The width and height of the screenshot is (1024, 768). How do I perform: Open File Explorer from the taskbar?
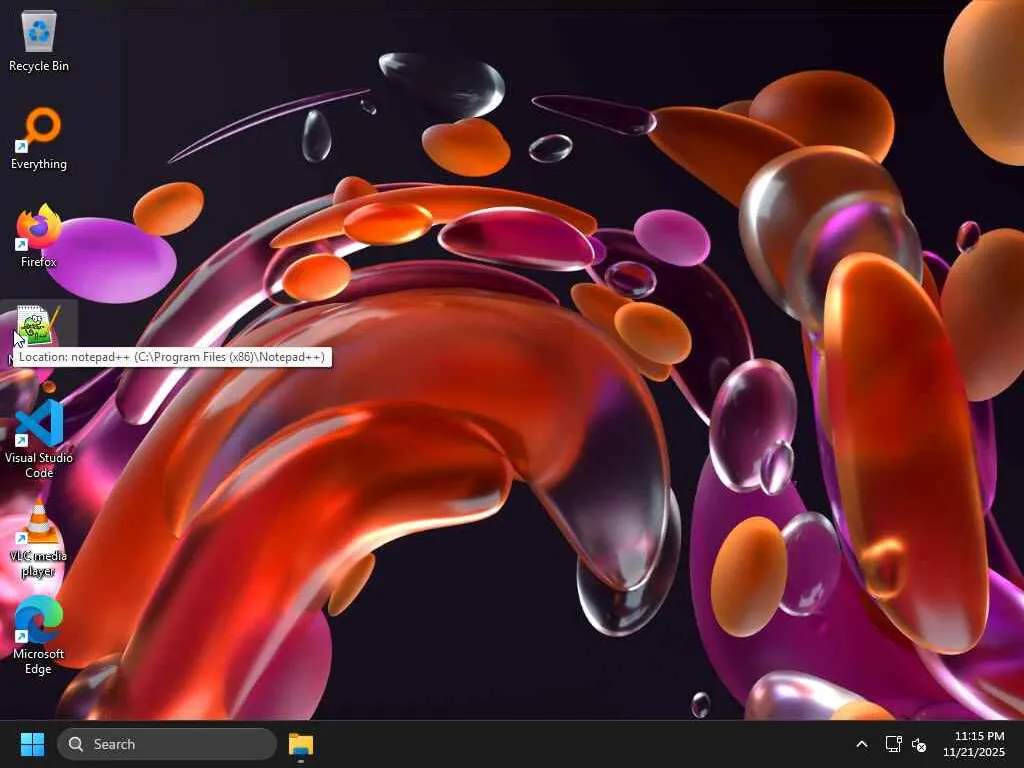(301, 744)
